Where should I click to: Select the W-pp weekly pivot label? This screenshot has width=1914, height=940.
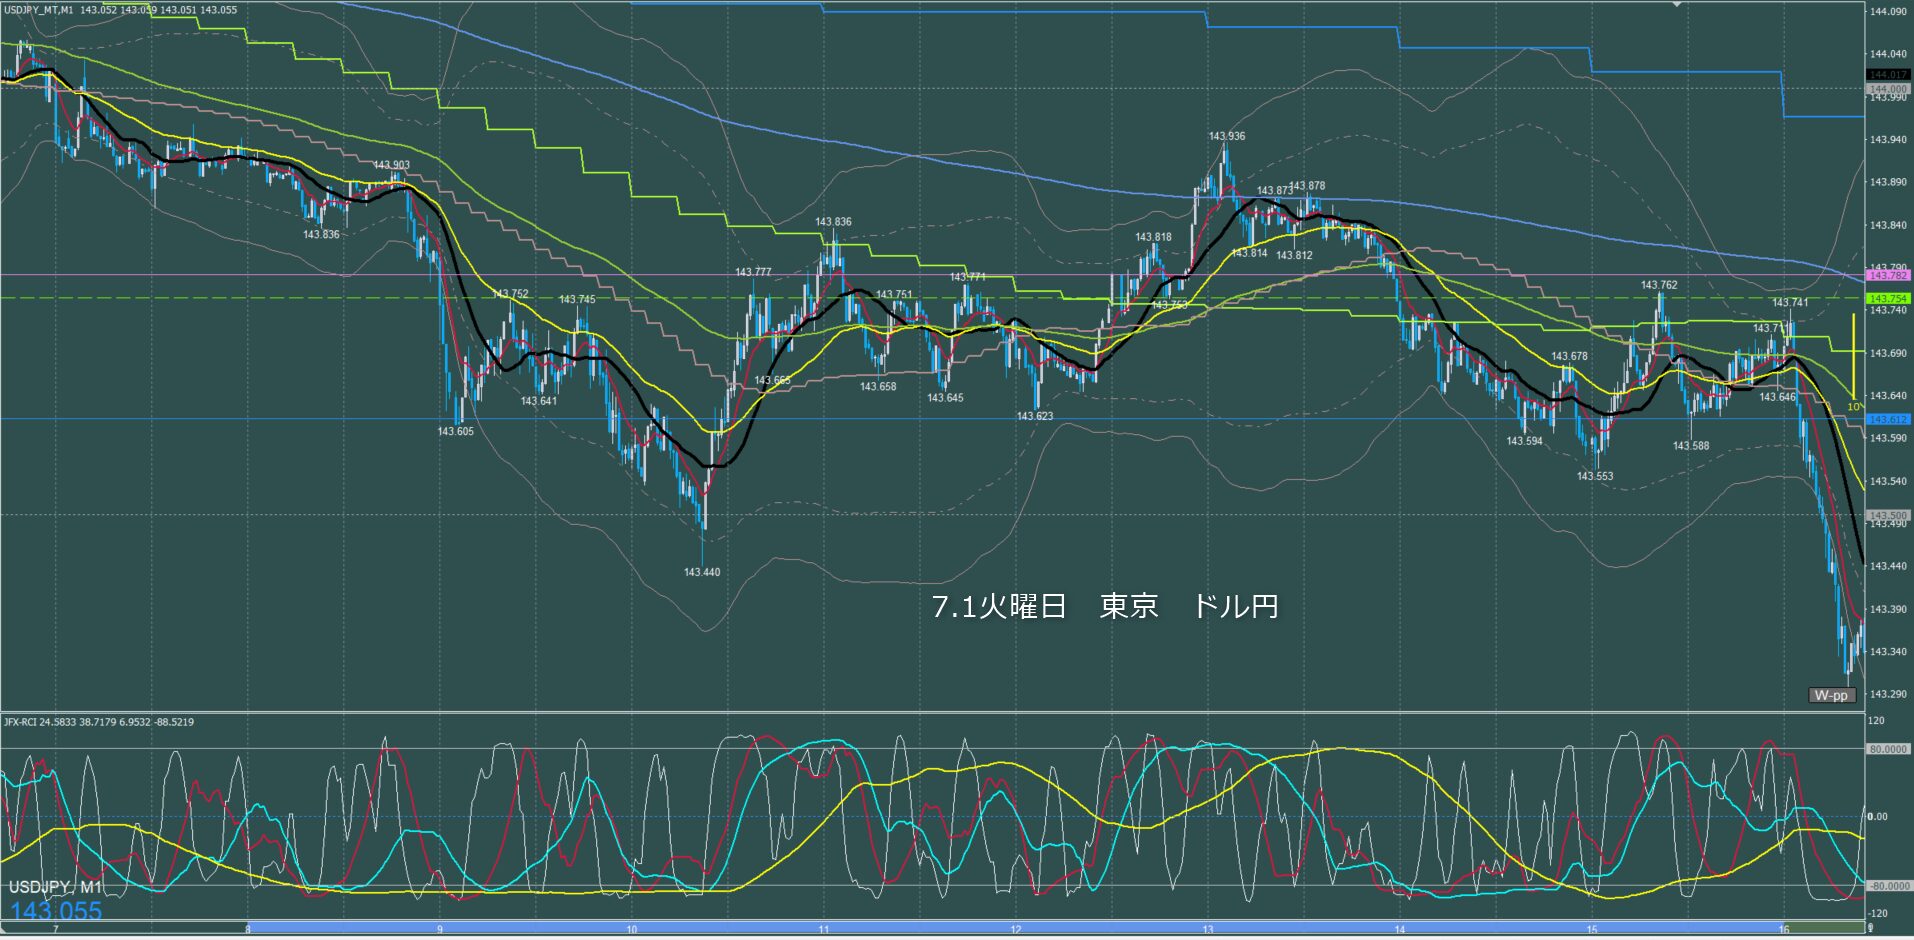pos(1832,695)
